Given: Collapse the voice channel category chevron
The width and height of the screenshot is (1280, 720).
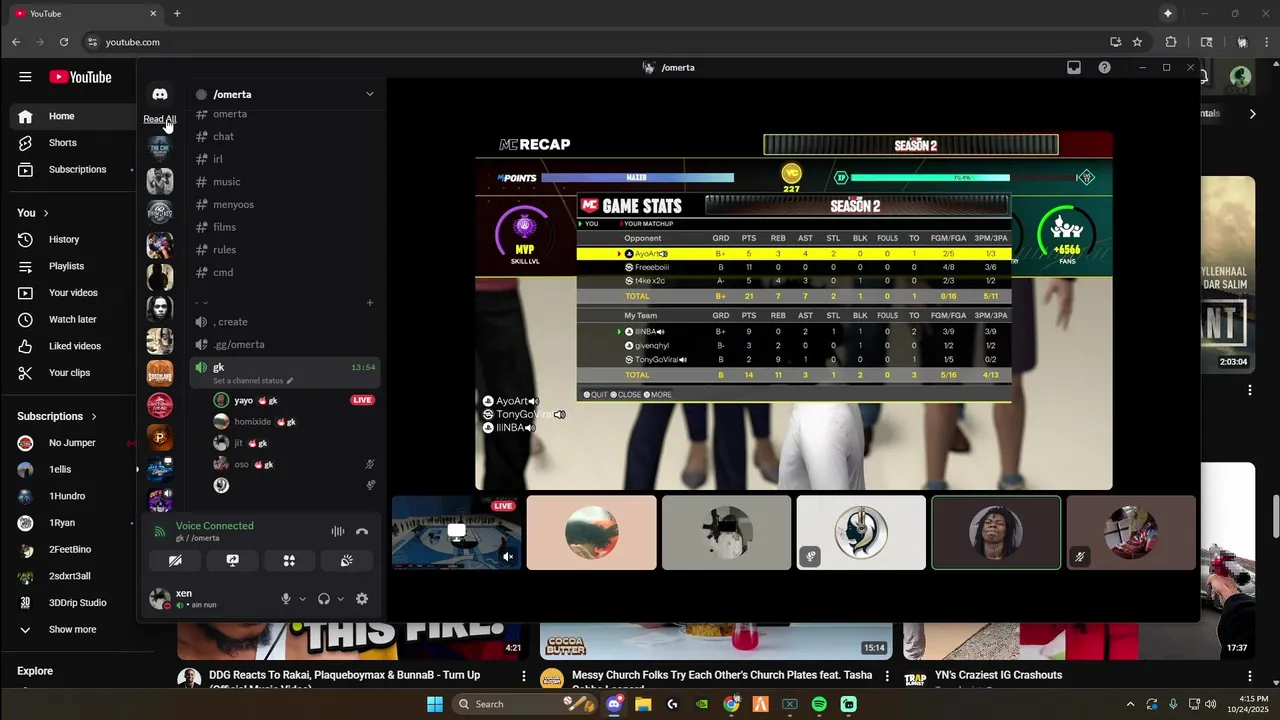Looking at the screenshot, I should [x=204, y=302].
